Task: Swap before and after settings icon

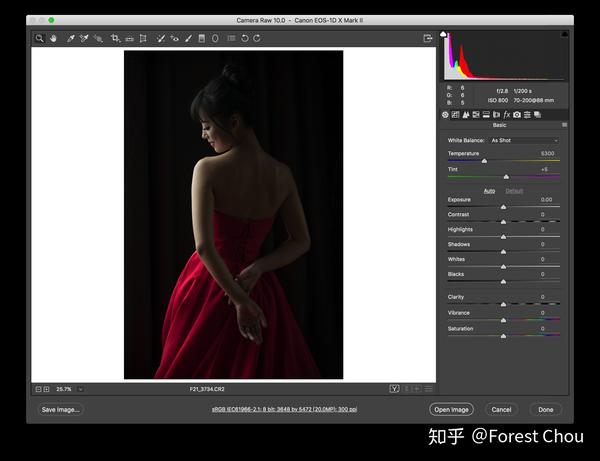Action: 407,389
